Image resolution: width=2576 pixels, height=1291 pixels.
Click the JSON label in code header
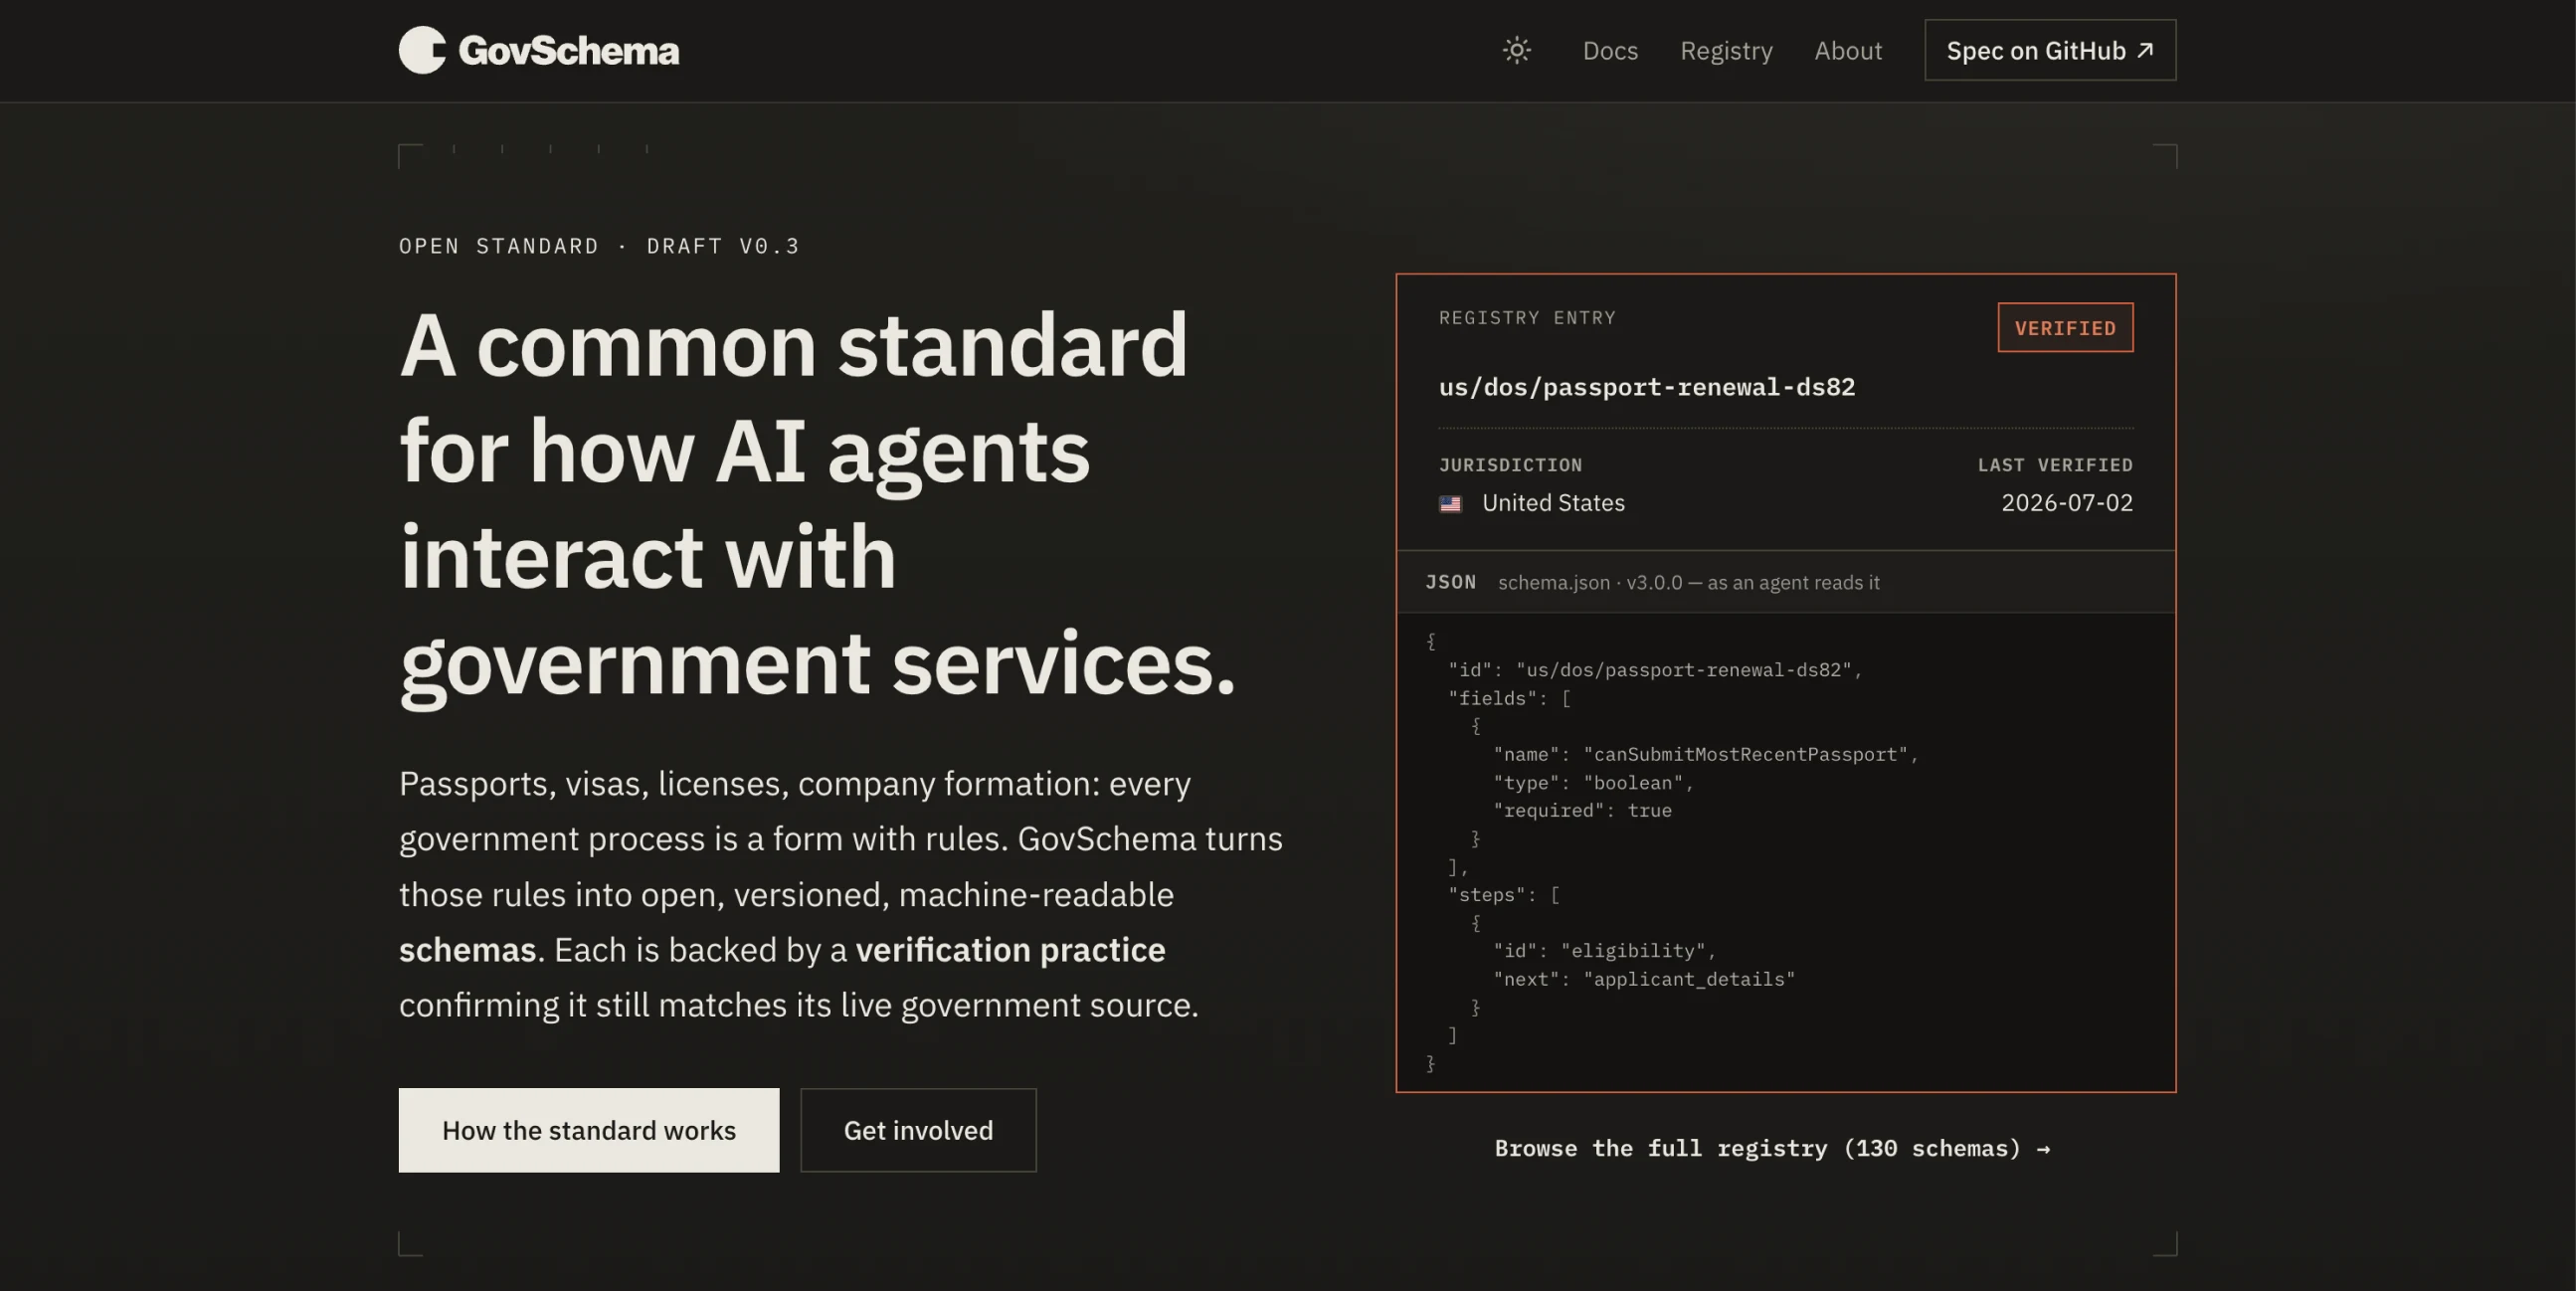(1451, 582)
